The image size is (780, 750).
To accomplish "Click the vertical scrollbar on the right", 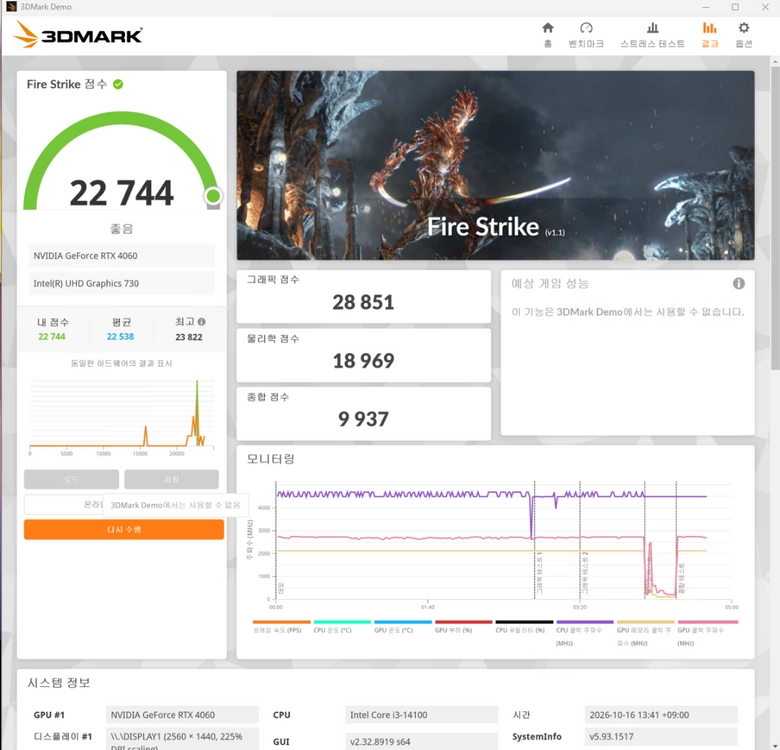I will [775, 219].
